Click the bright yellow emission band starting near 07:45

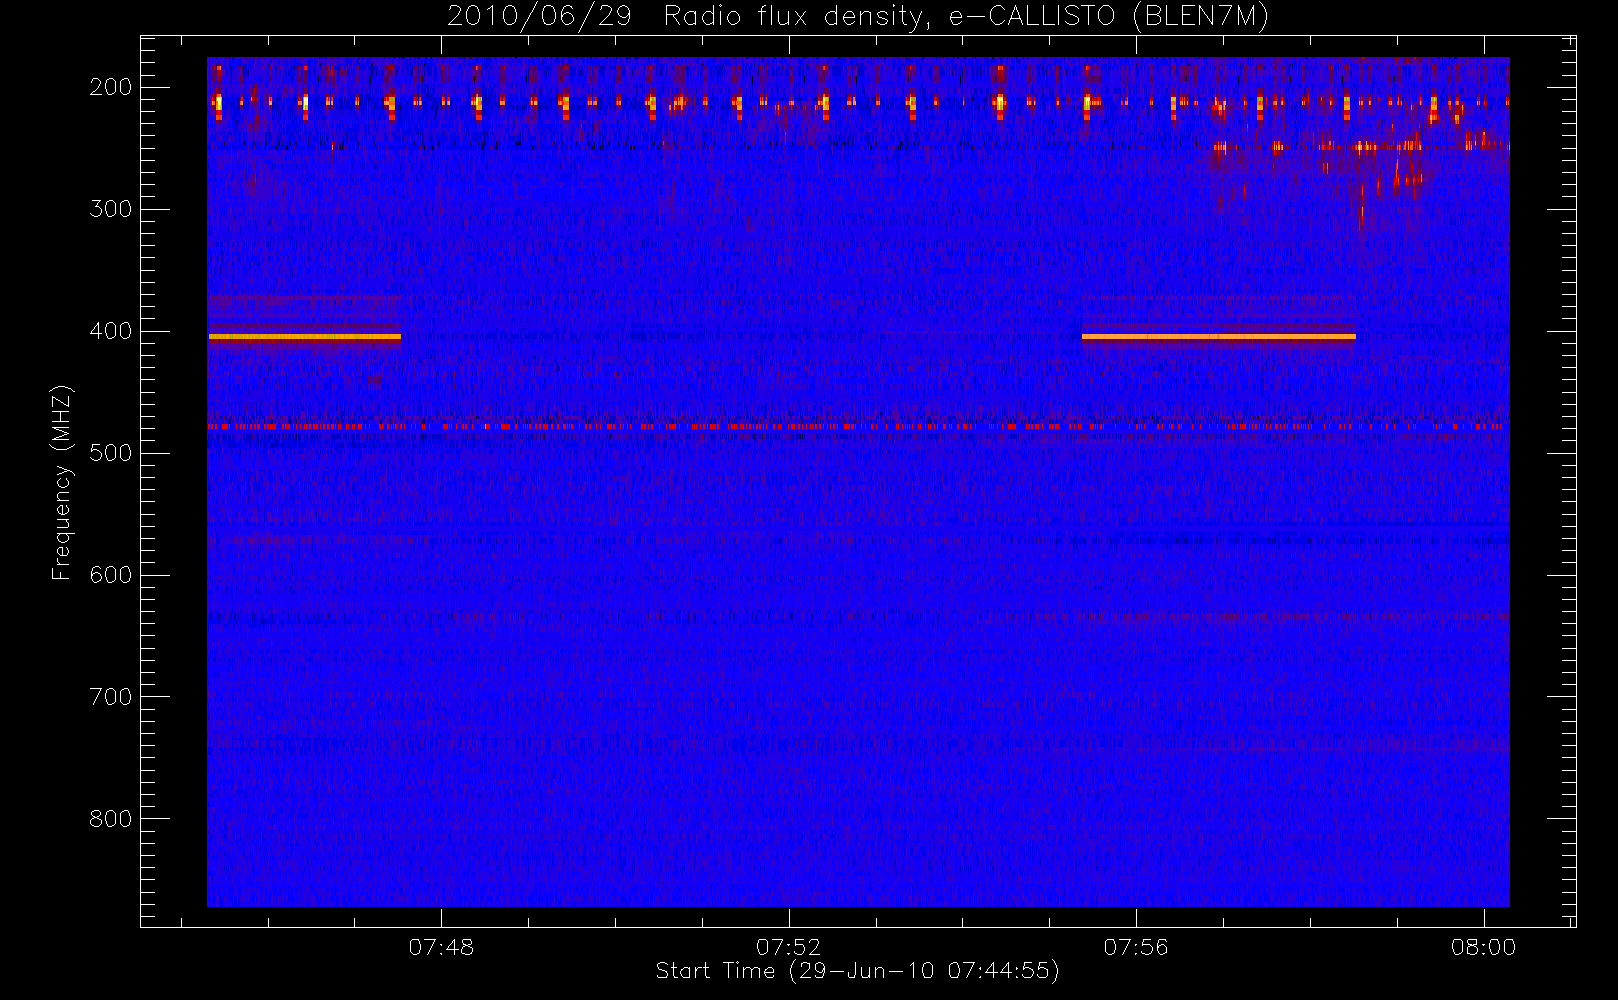pyautogui.click(x=305, y=337)
